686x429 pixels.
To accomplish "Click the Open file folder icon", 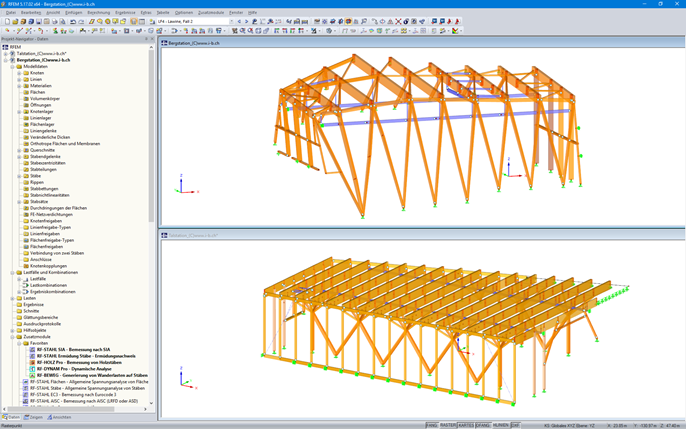I will pos(15,21).
